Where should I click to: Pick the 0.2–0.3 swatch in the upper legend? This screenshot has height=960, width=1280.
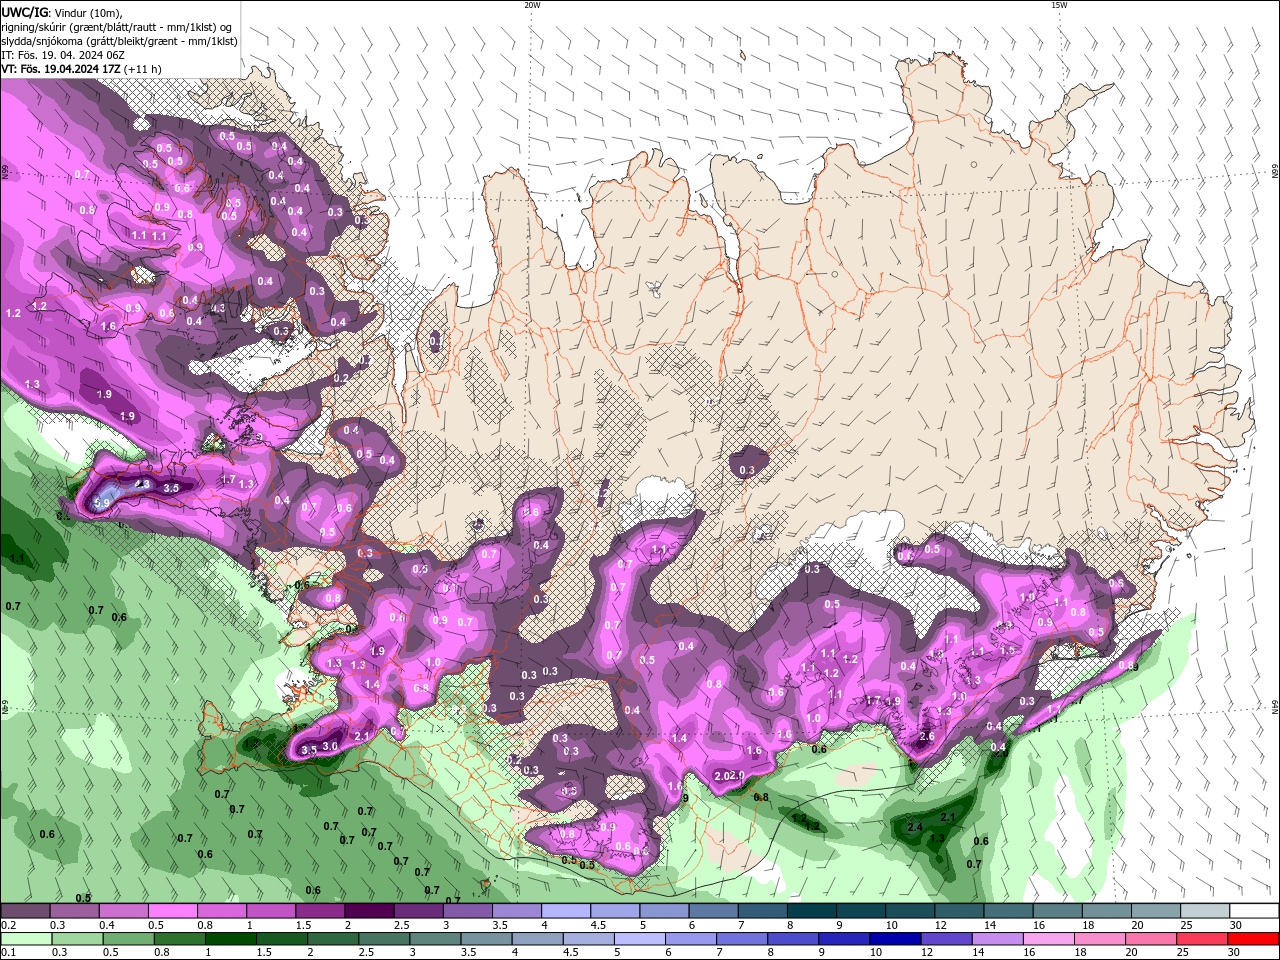coord(25,911)
